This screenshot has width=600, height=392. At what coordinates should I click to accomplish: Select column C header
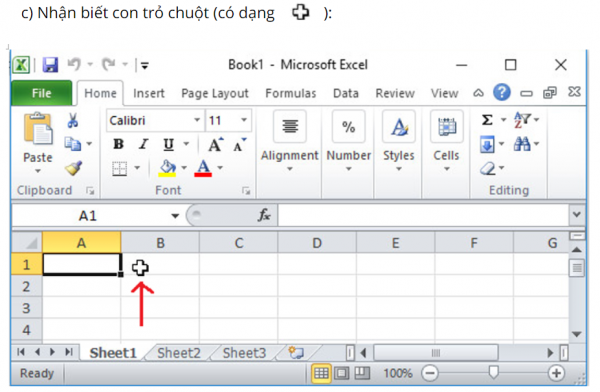[239, 243]
